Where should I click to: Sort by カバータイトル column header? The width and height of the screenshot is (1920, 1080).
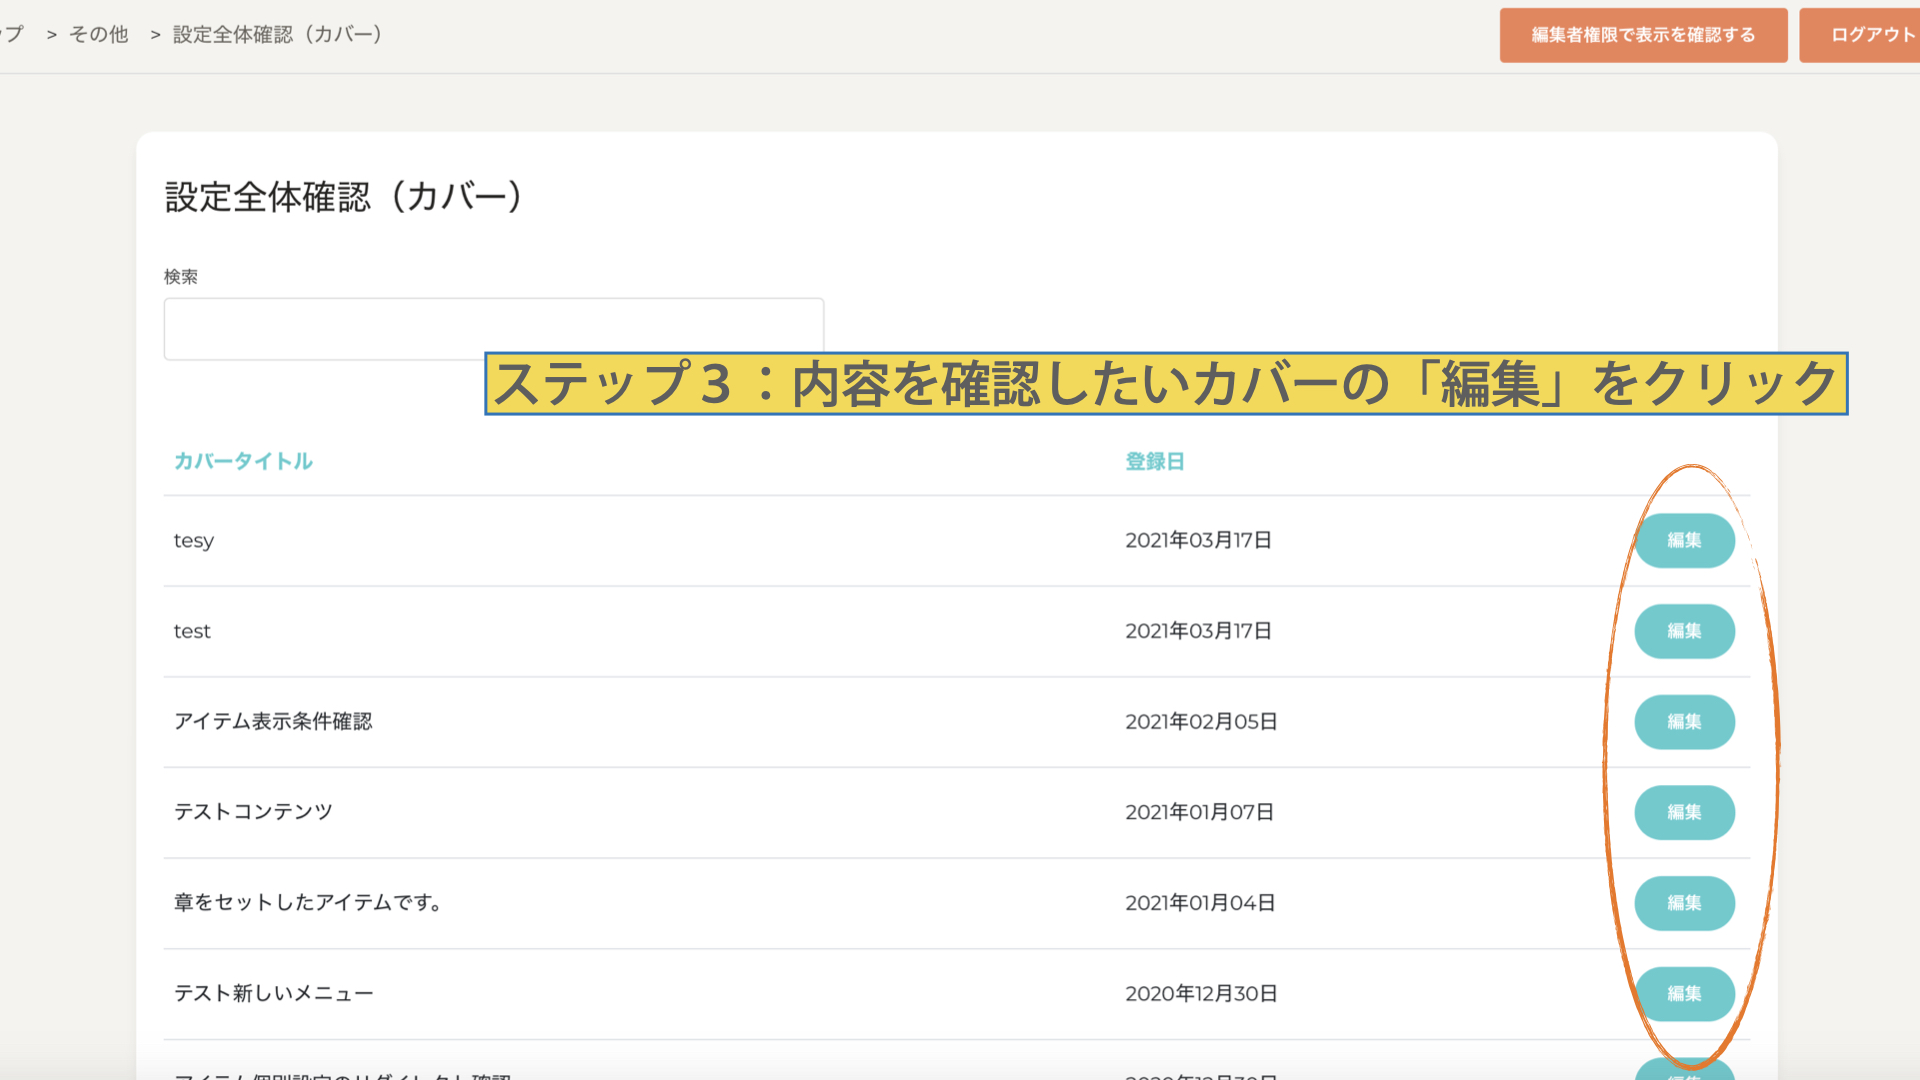pos(243,461)
